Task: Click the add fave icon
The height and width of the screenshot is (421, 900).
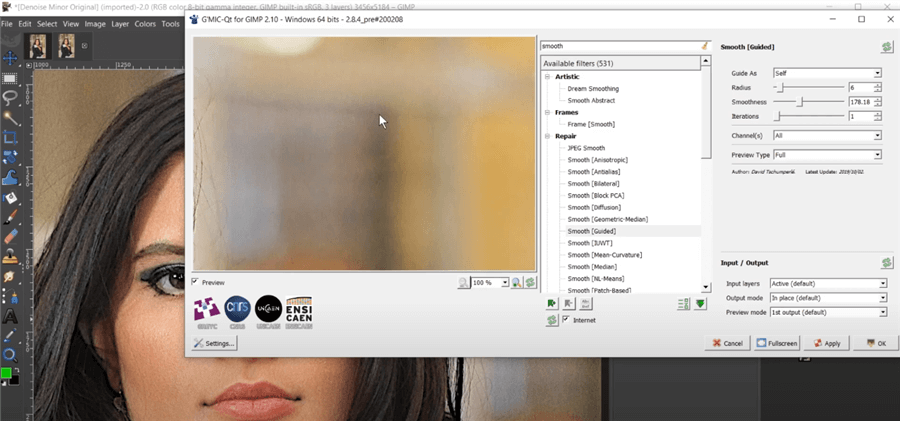Action: [552, 304]
